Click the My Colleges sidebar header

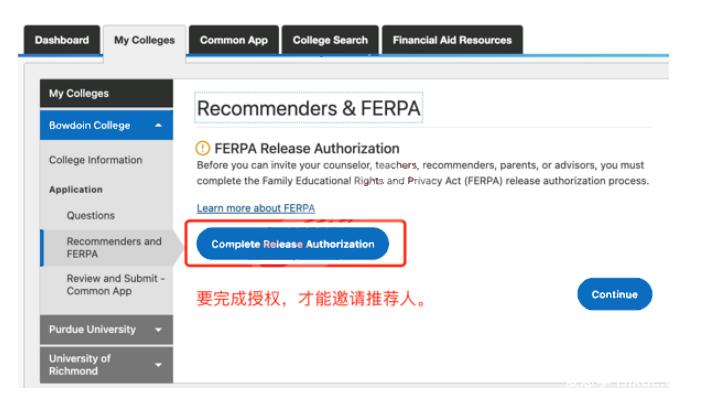[x=106, y=93]
